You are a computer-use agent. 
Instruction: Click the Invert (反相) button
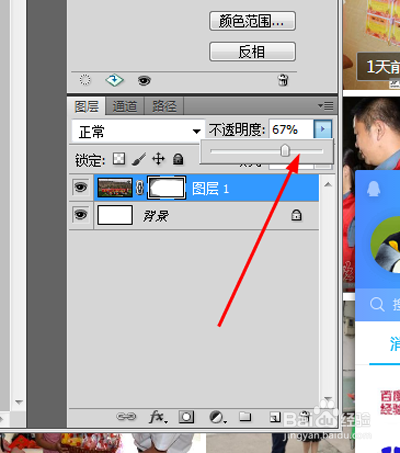click(252, 52)
